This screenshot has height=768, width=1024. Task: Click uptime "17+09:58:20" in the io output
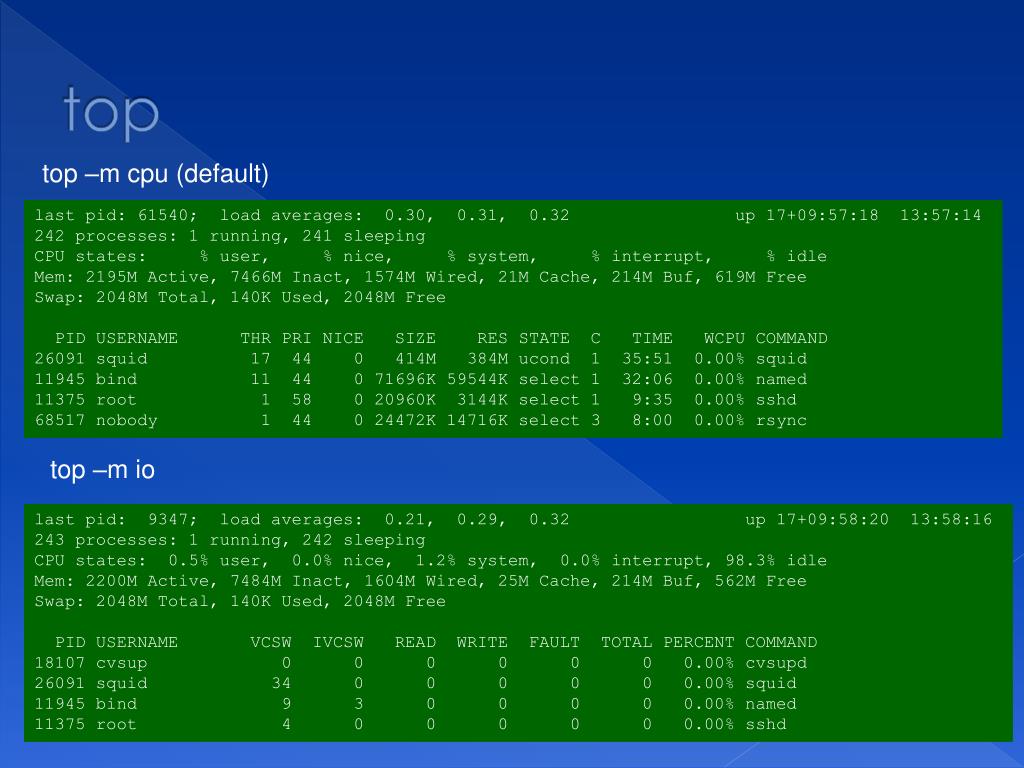click(x=833, y=520)
